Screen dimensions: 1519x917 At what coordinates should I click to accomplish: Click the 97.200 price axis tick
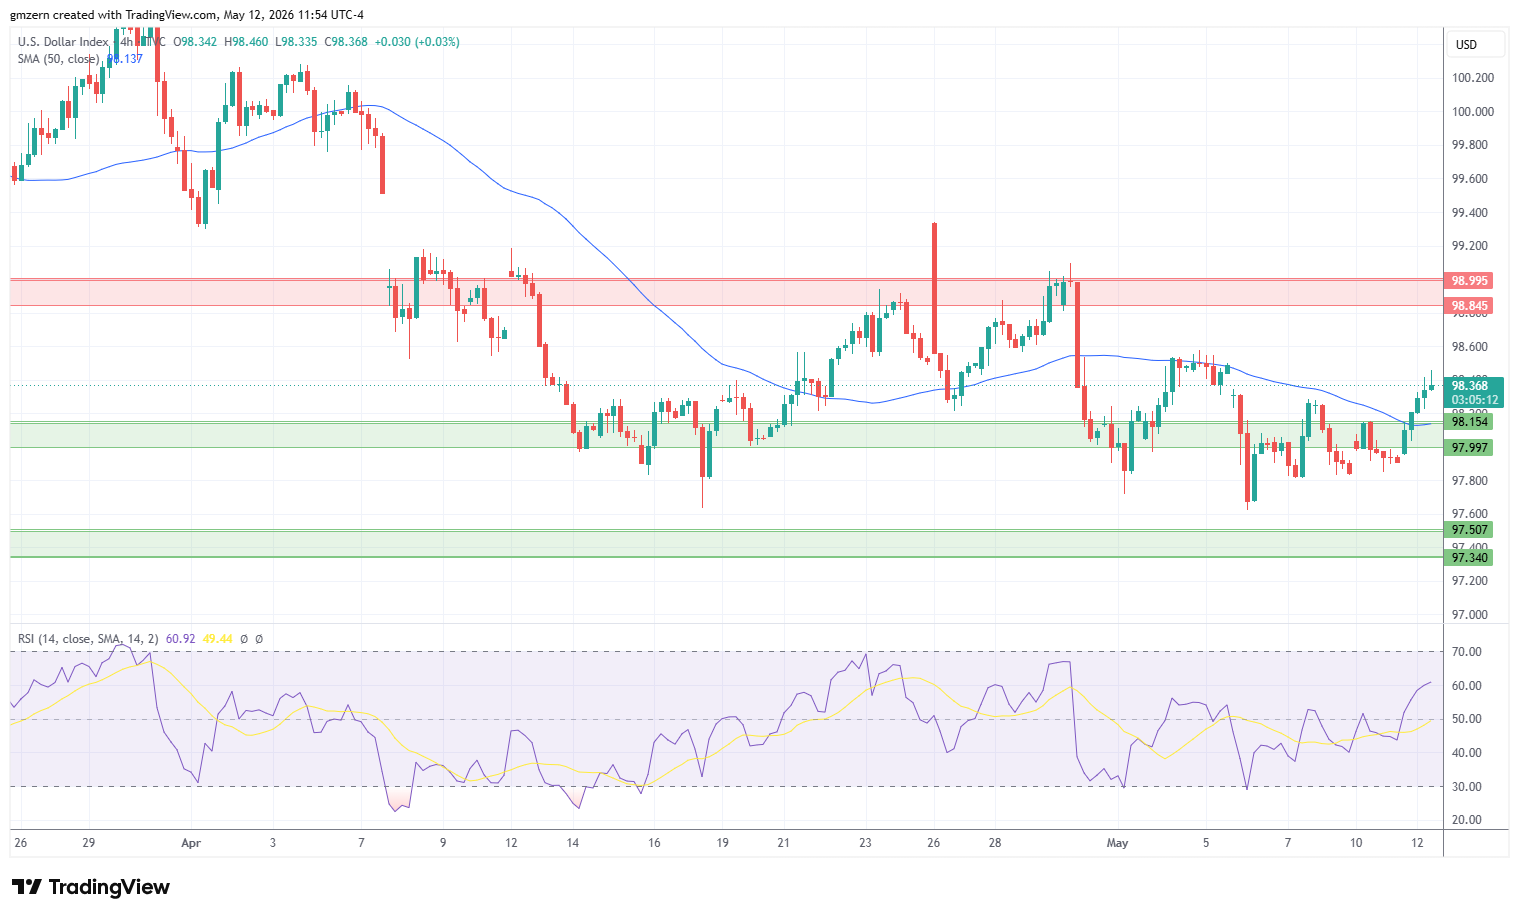(x=1470, y=581)
